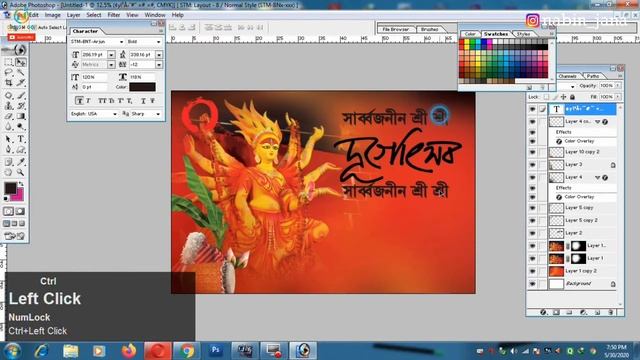Select the Clone Stamp tool
Viewport: 640px width, 360px height.
click(9, 106)
